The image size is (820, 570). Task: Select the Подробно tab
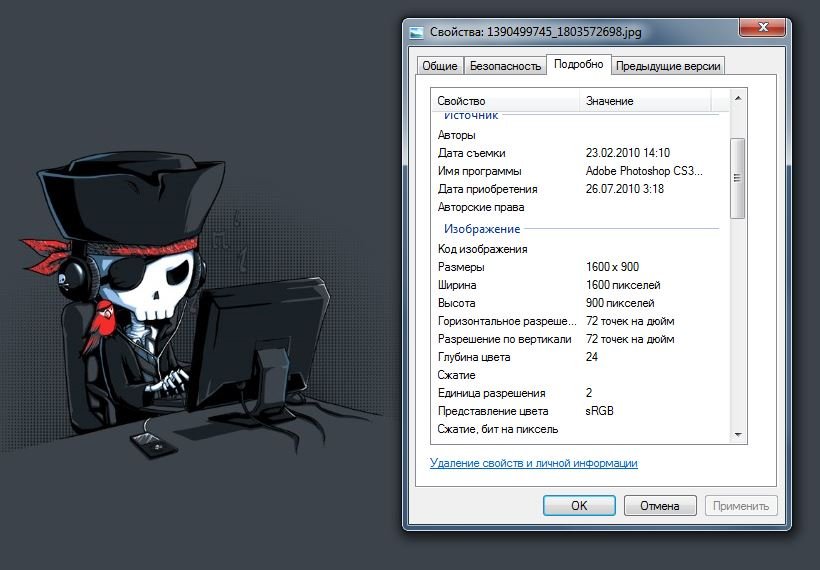[578, 64]
